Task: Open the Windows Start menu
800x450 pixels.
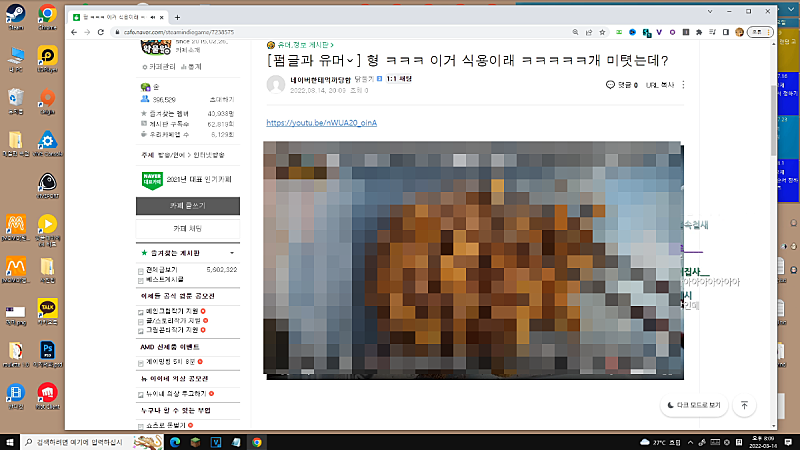Action: point(10,442)
